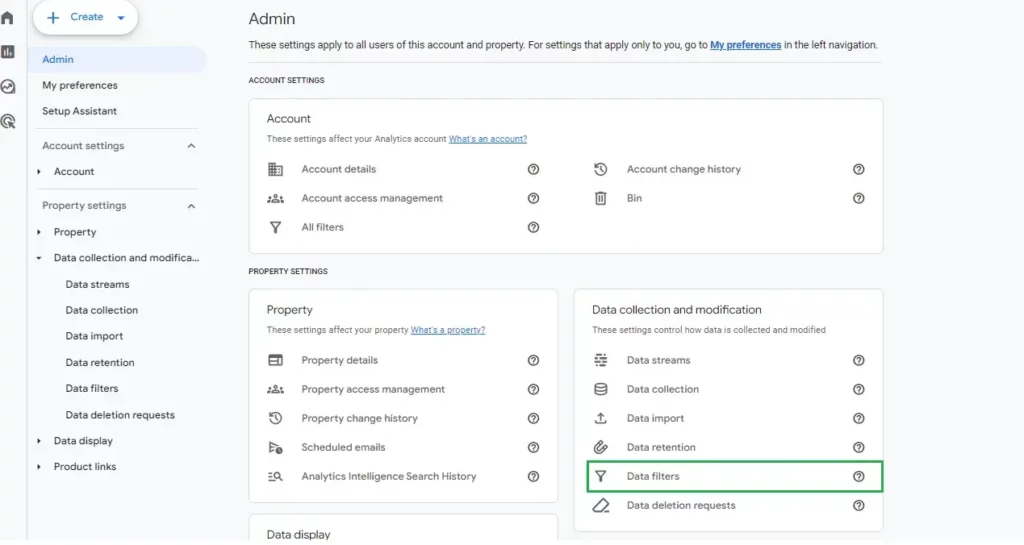Viewport: 1024px width, 545px height.
Task: Select Setup Assistant in the sidebar
Action: 80,111
